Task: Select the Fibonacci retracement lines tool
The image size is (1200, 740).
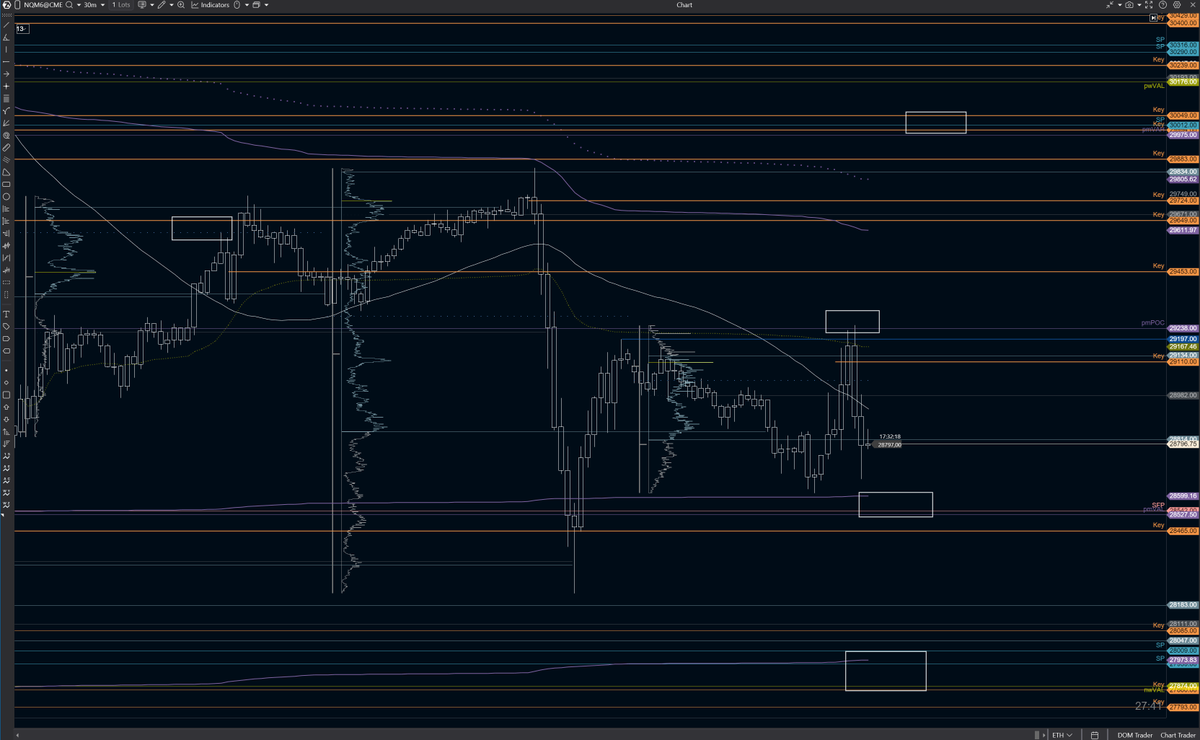Action: [7, 98]
